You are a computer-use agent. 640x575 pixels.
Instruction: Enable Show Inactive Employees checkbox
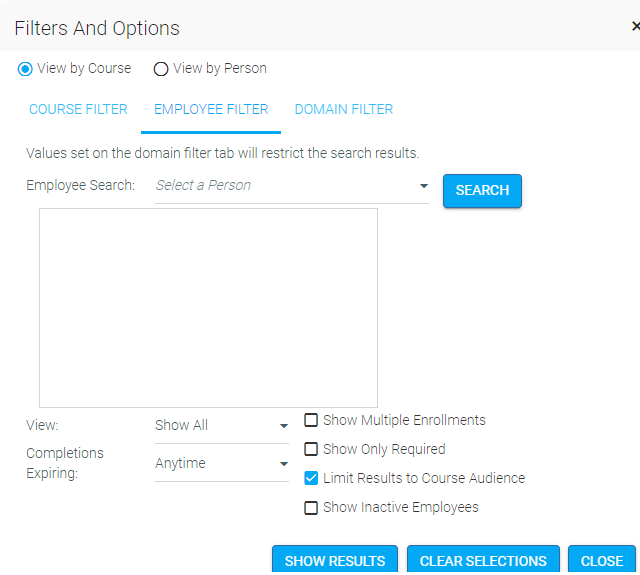click(311, 508)
